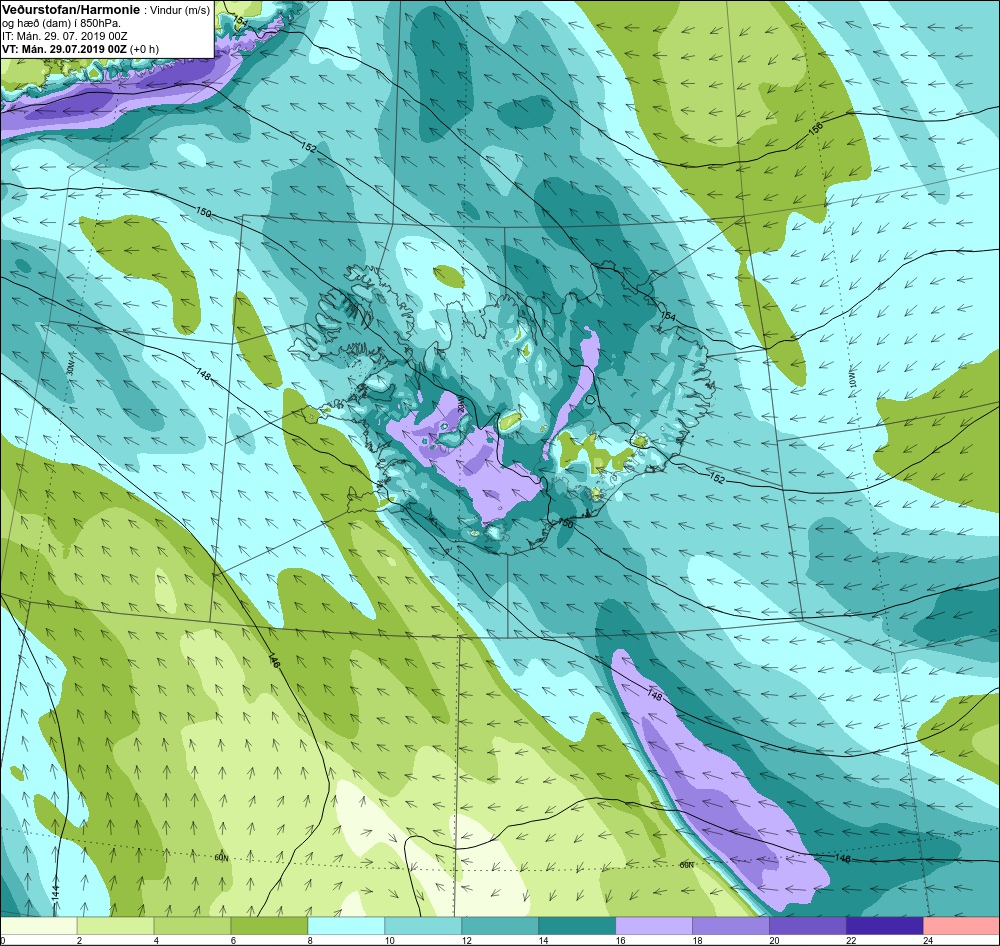Click the legend tick label 2
This screenshot has height=946, width=1000.
tap(80, 940)
